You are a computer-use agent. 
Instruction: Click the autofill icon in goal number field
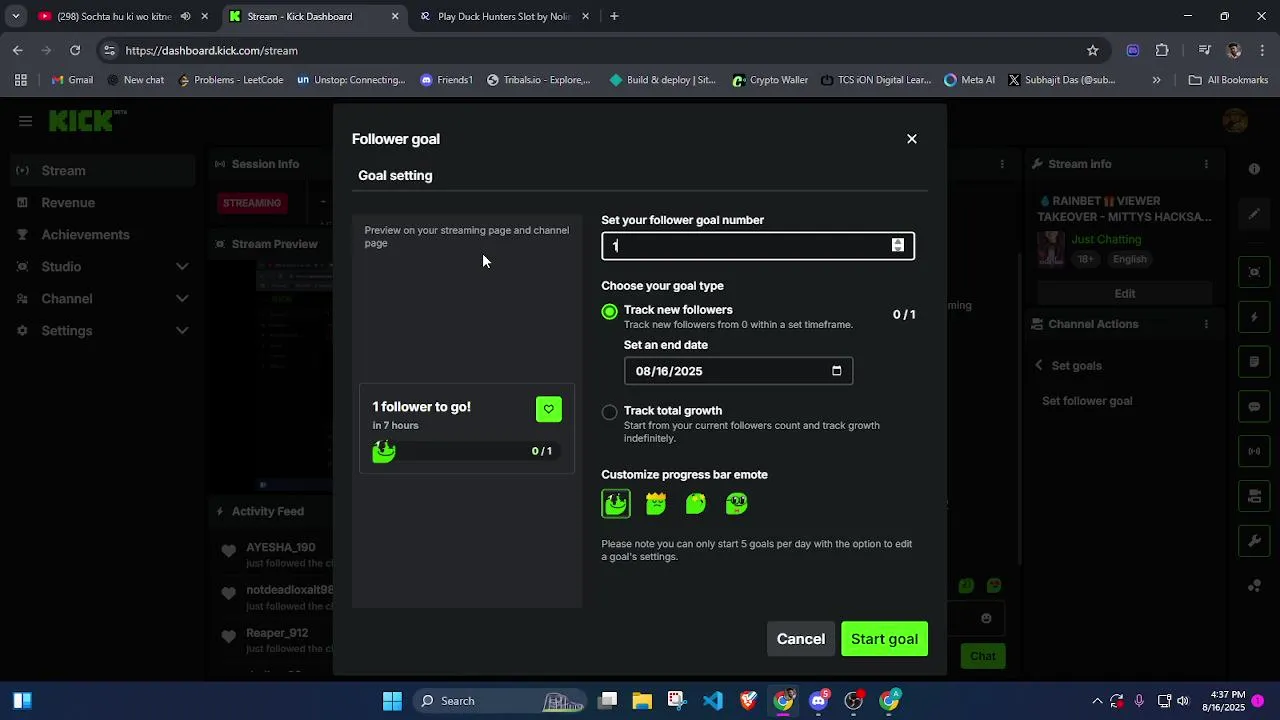pos(897,246)
